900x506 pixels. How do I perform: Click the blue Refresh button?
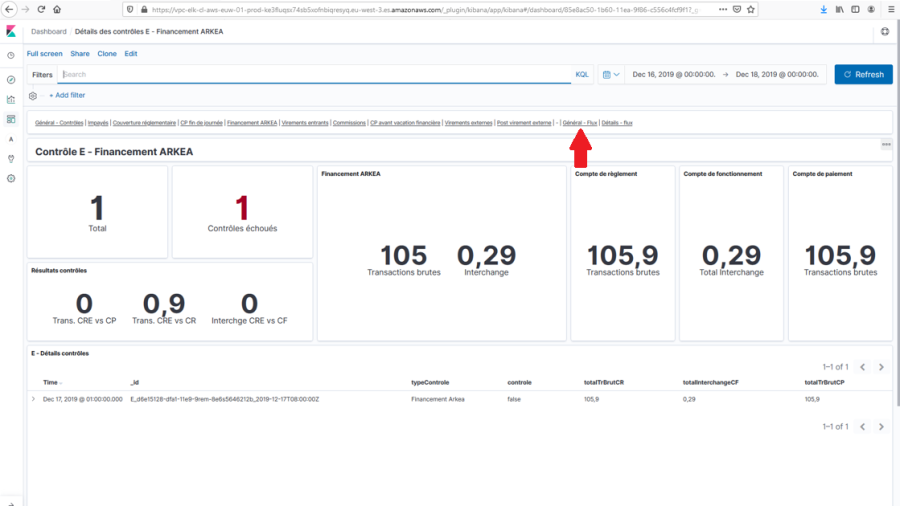pyautogui.click(x=863, y=75)
